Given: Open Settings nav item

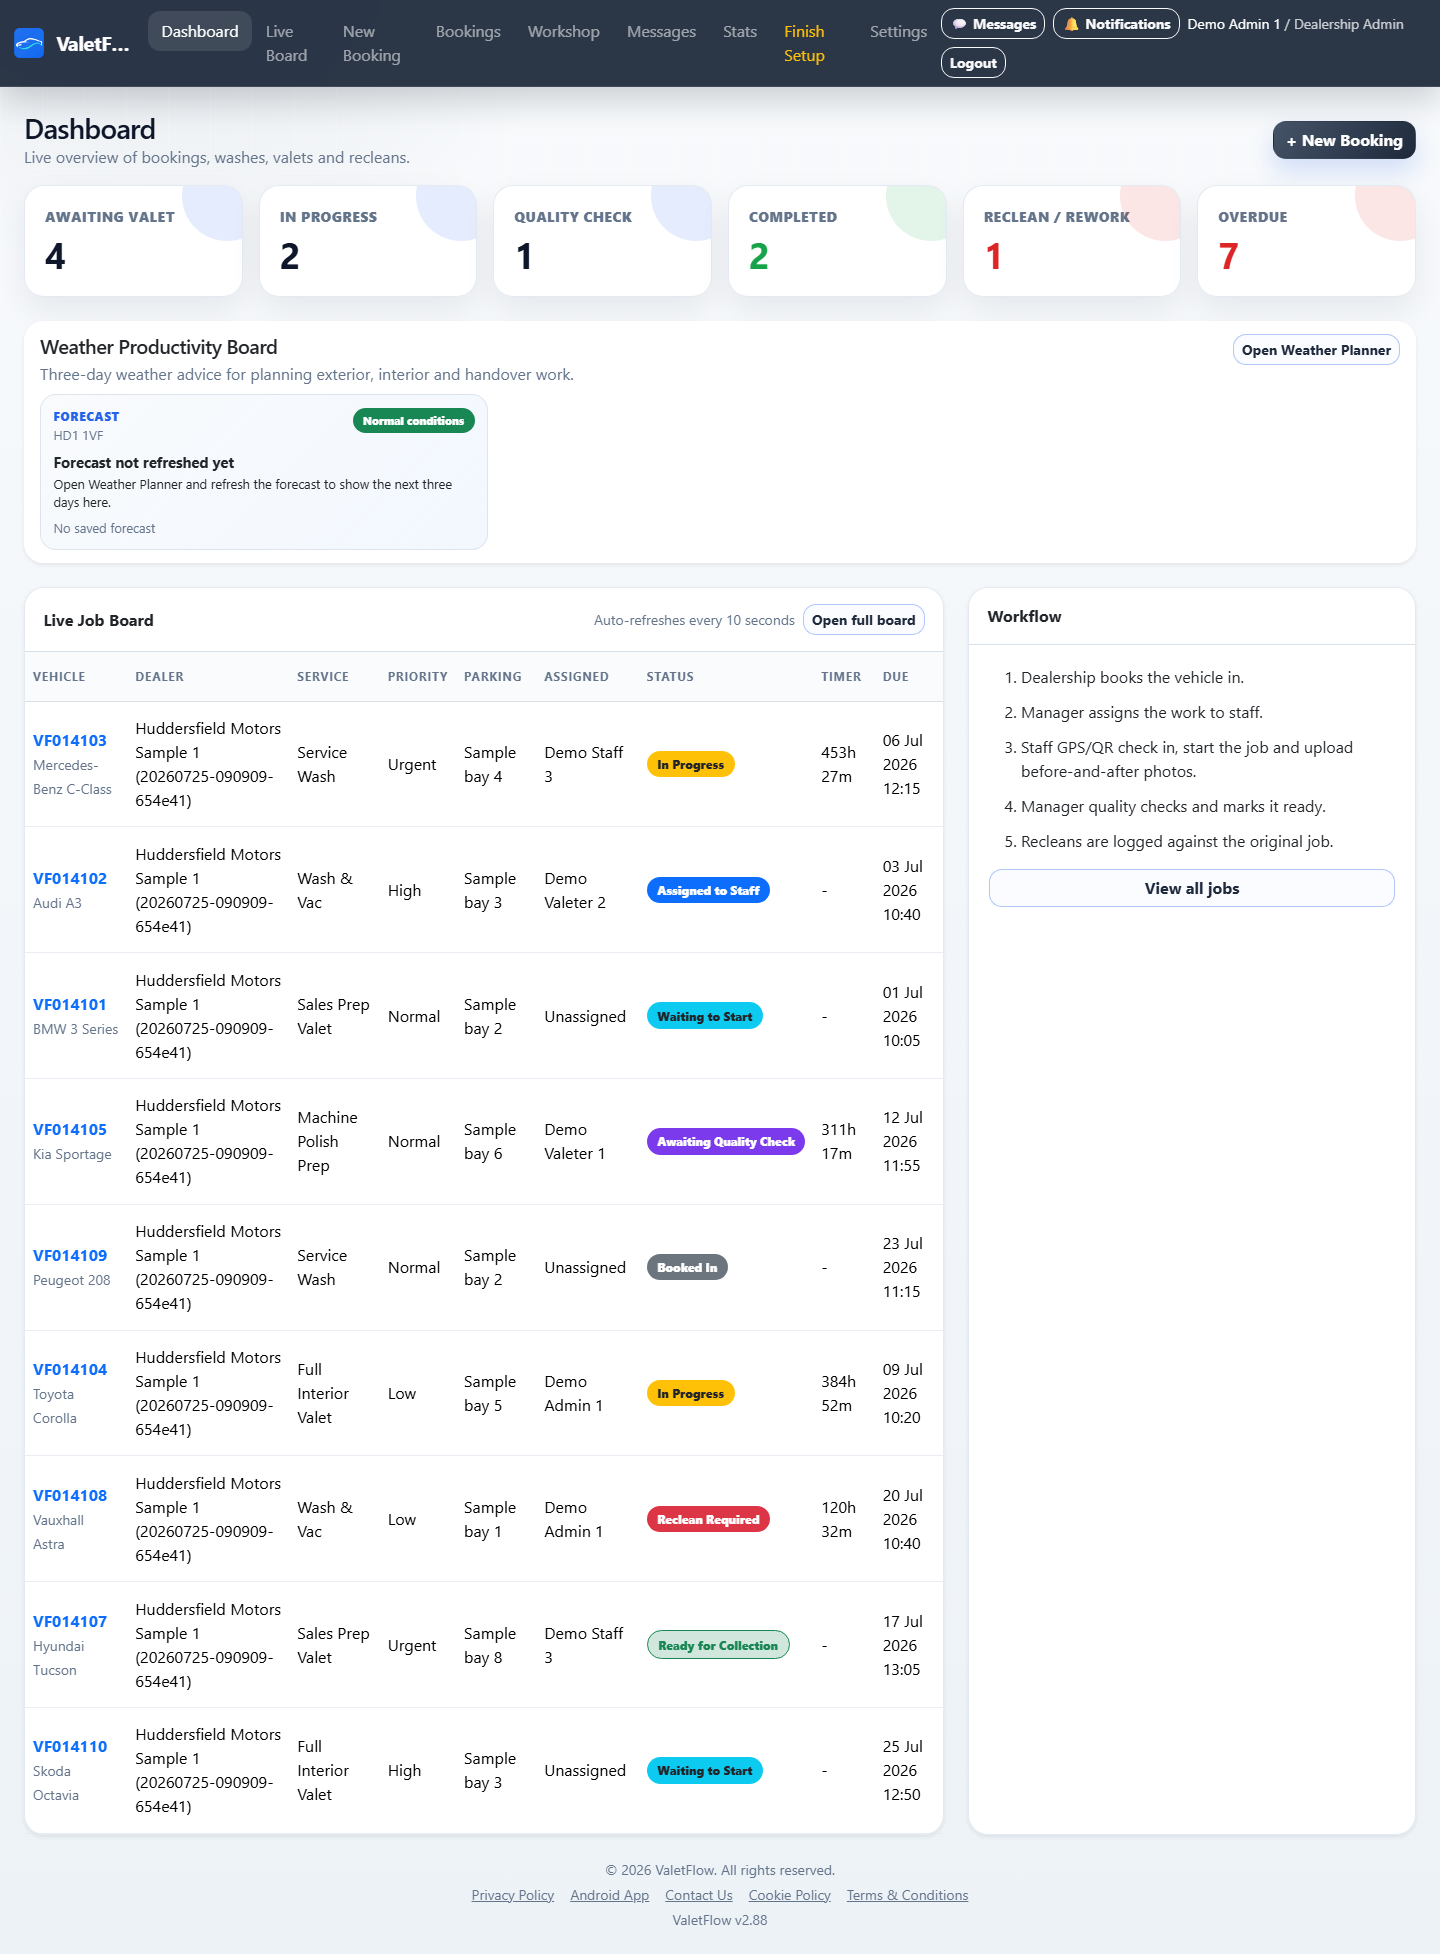Looking at the screenshot, I should pyautogui.click(x=898, y=32).
